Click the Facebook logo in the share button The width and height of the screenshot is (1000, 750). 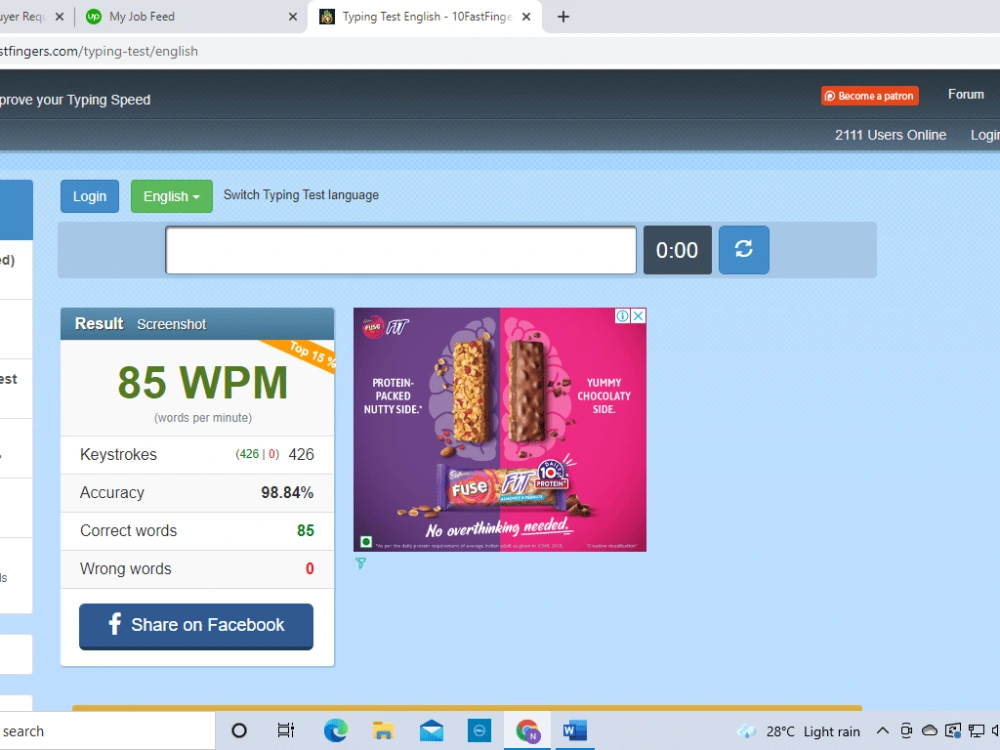(x=115, y=624)
